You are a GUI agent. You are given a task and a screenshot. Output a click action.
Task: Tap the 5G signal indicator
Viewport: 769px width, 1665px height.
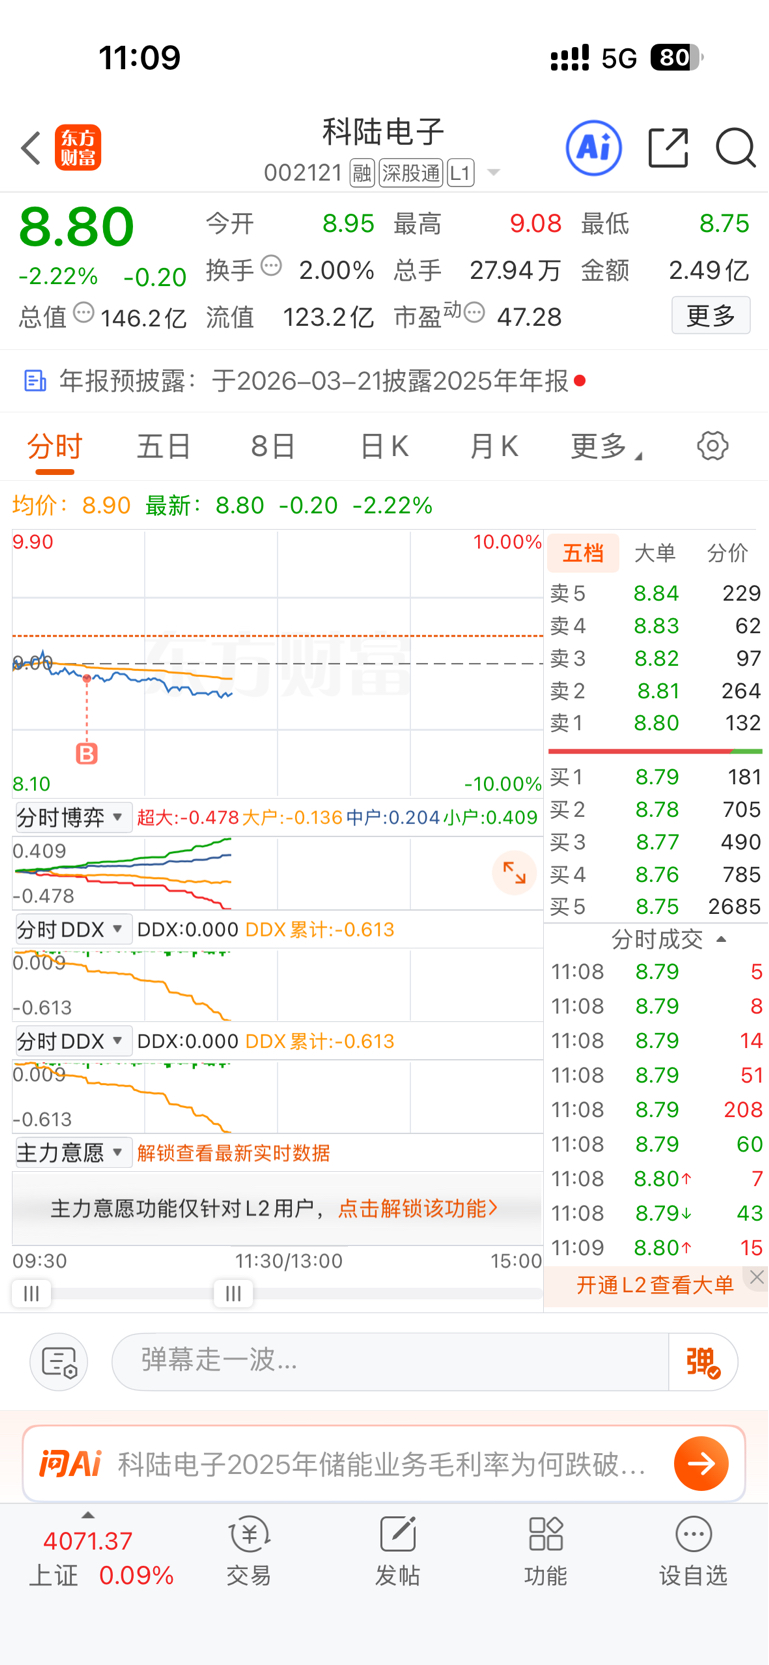[x=619, y=58]
